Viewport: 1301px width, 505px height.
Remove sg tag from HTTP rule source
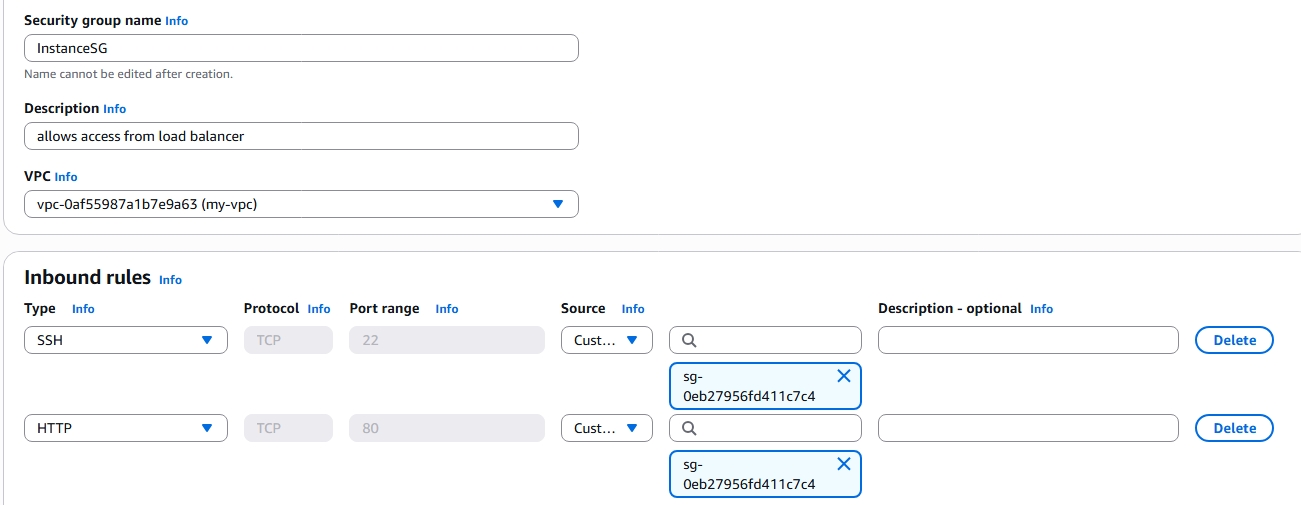843,464
